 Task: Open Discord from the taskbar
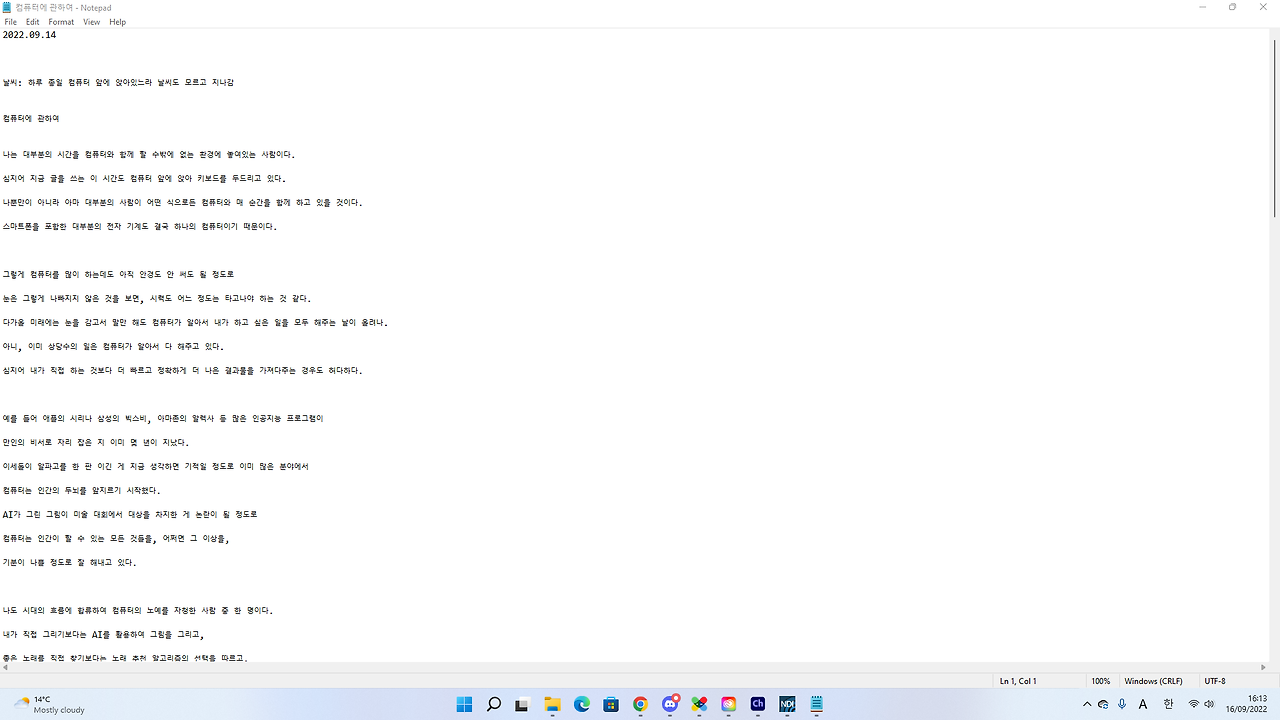pos(670,704)
